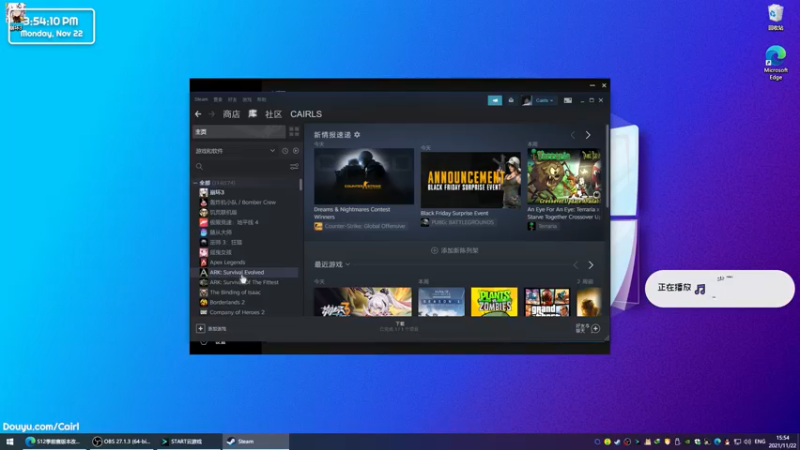Select the 主页 library home button
This screenshot has height=450, width=800.
pos(239,132)
